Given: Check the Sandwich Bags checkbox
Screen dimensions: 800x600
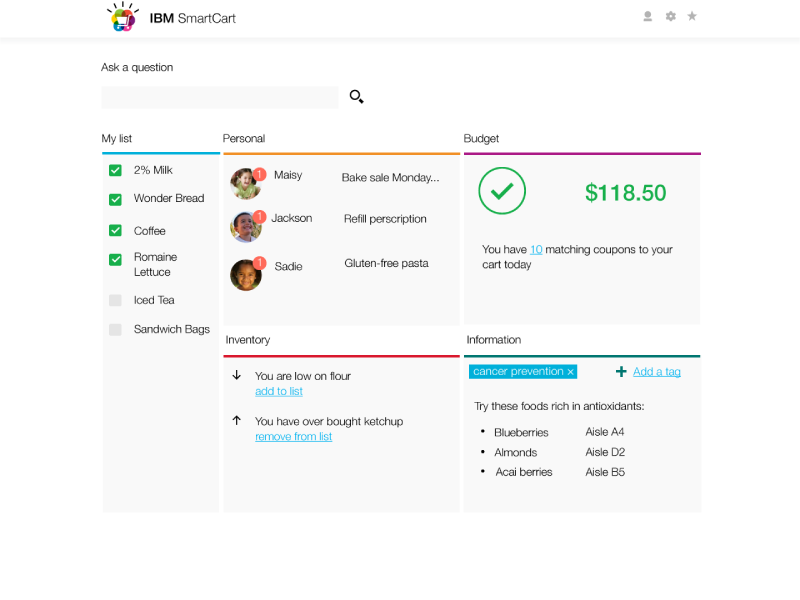Looking at the screenshot, I should click(115, 329).
